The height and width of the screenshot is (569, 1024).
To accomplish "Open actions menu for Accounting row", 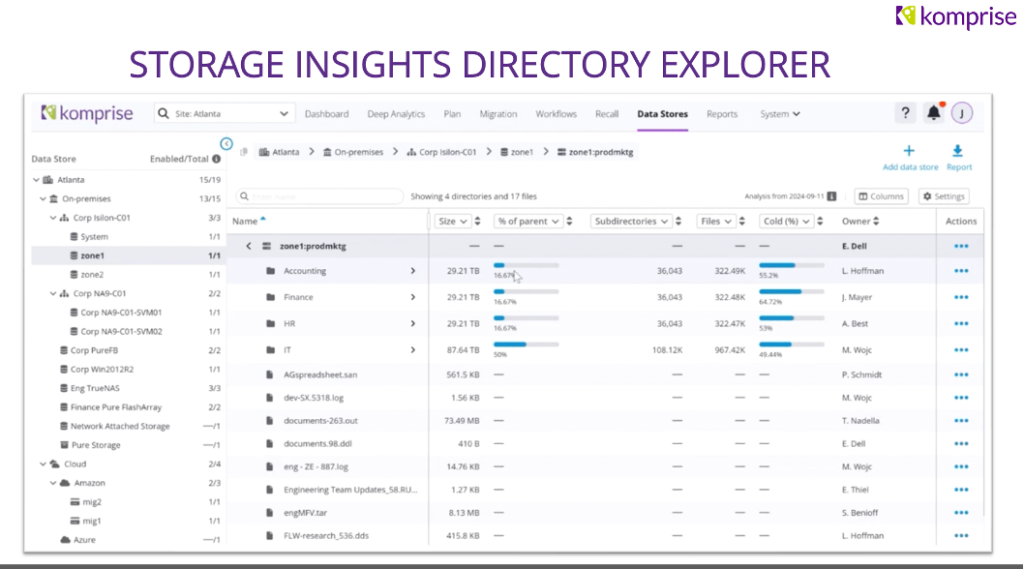I will tap(961, 271).
